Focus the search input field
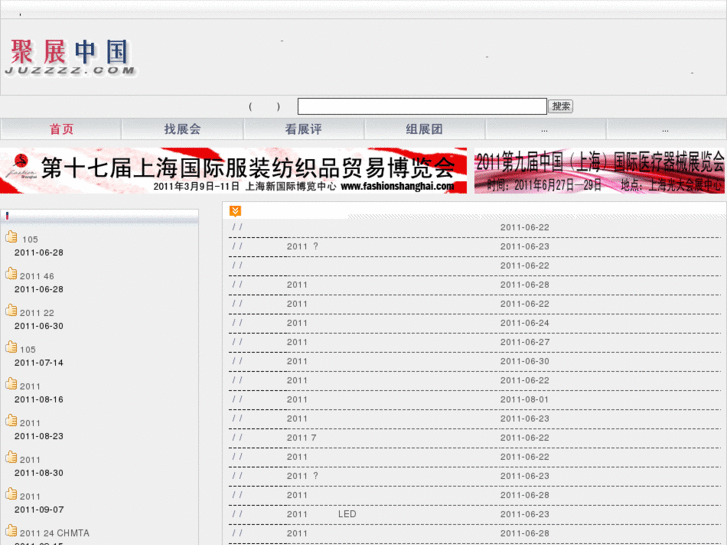 coord(422,106)
